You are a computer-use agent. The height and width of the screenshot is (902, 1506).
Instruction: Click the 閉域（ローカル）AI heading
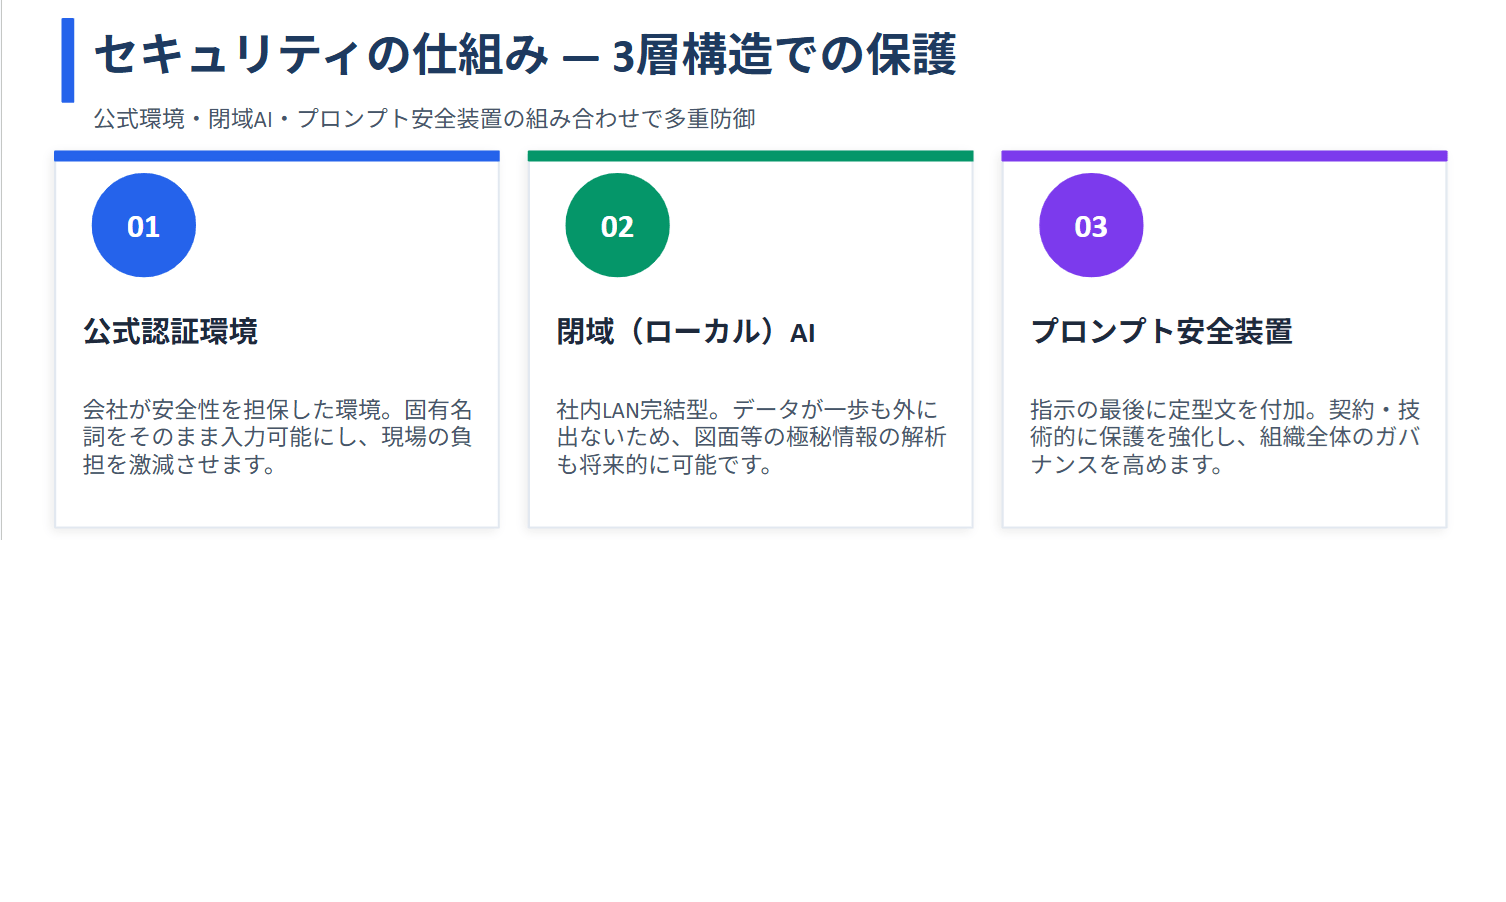(685, 331)
